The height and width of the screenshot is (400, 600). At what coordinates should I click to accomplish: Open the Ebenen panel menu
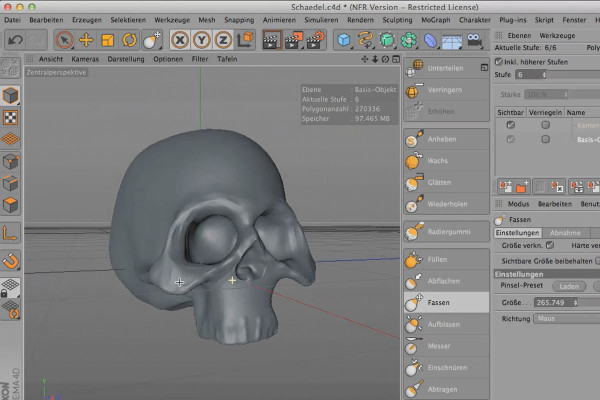tap(519, 36)
